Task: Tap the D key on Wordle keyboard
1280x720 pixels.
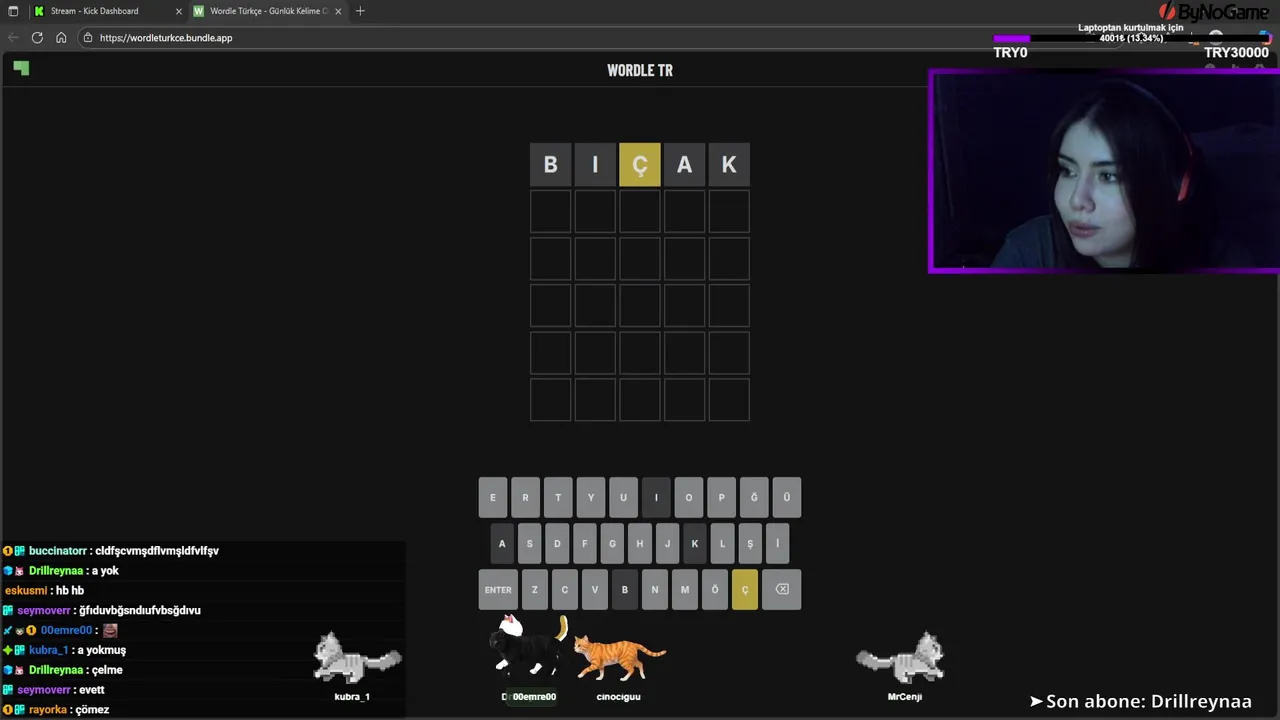Action: [557, 543]
